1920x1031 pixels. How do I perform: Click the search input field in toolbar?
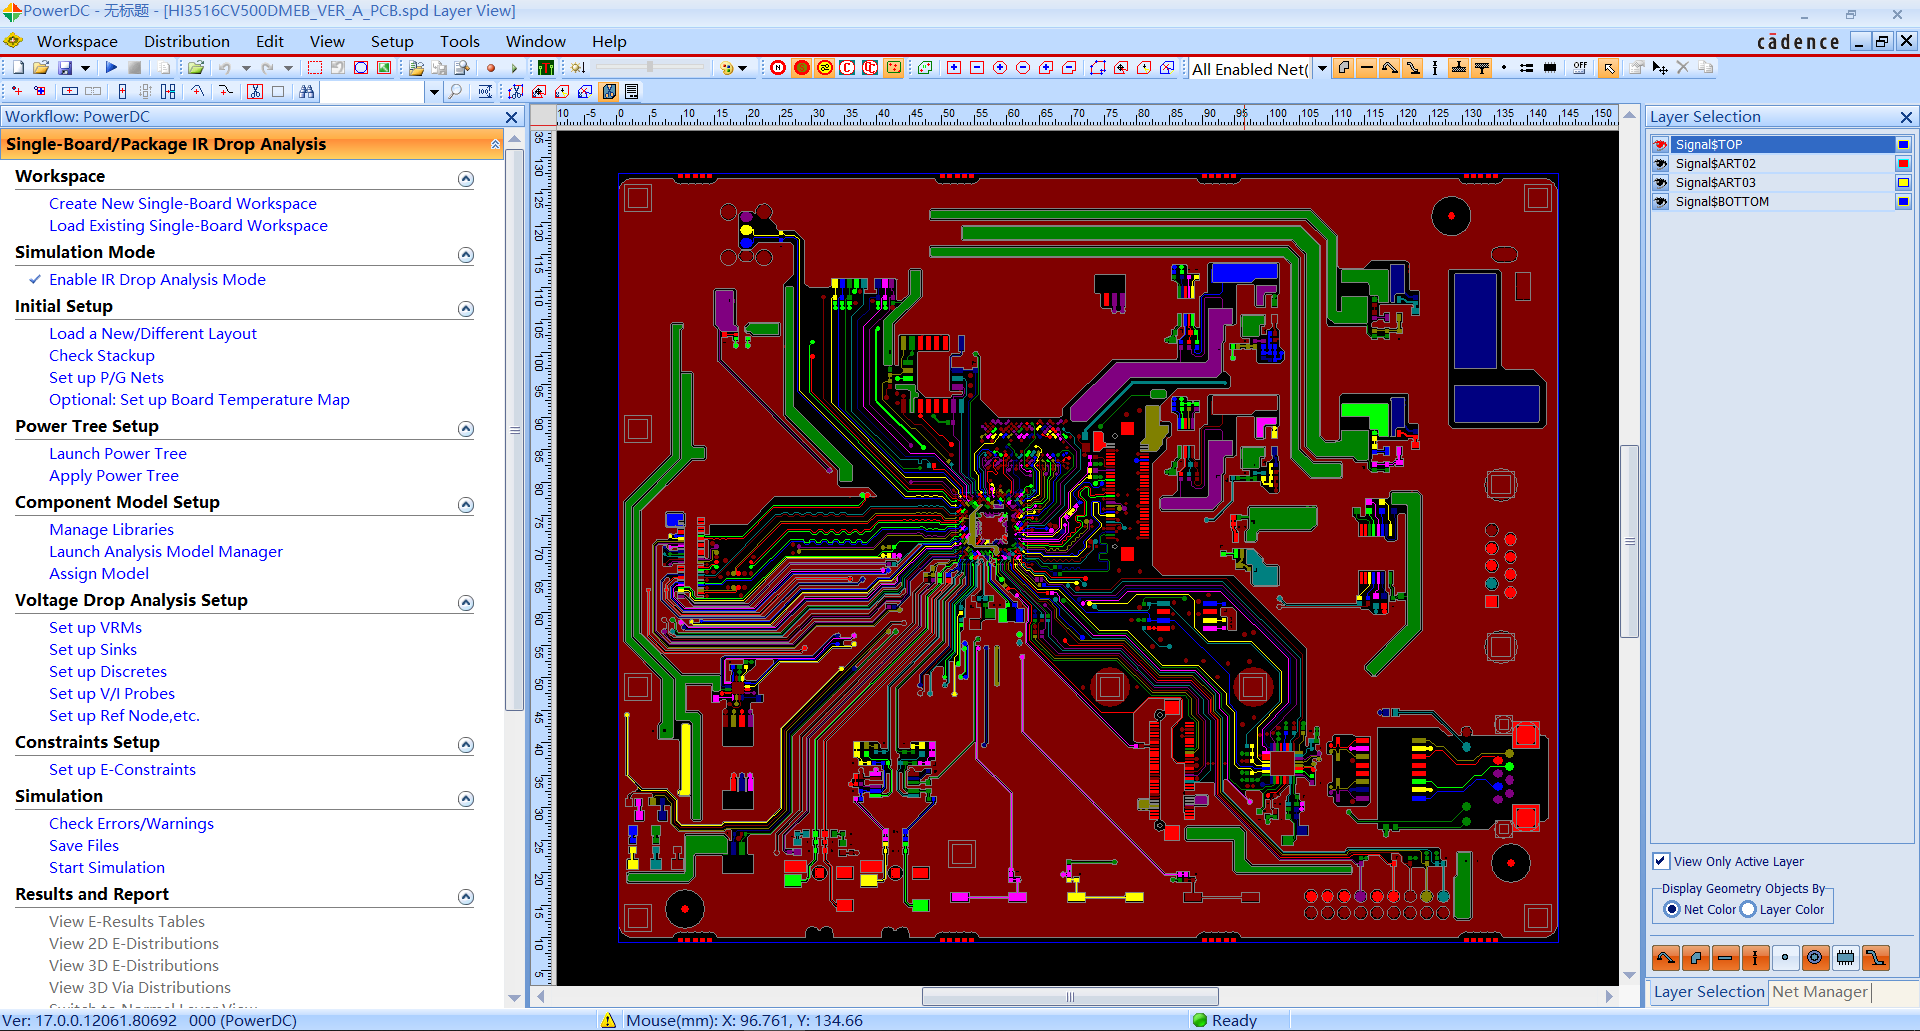coord(373,91)
